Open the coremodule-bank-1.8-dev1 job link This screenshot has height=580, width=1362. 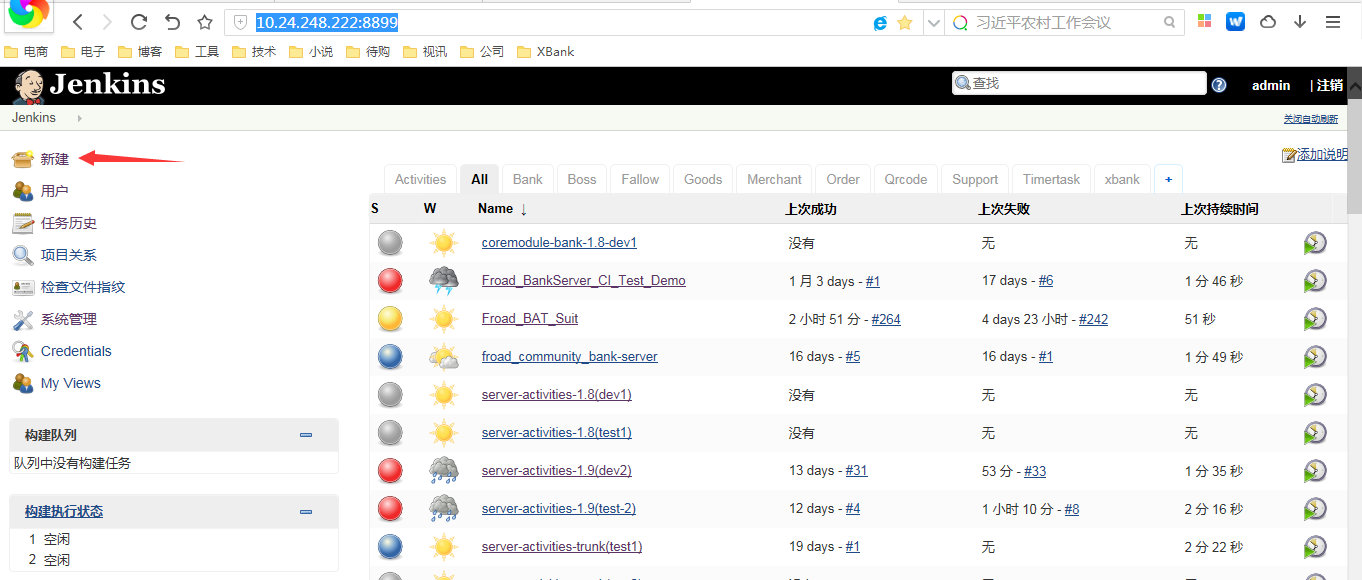coord(559,243)
